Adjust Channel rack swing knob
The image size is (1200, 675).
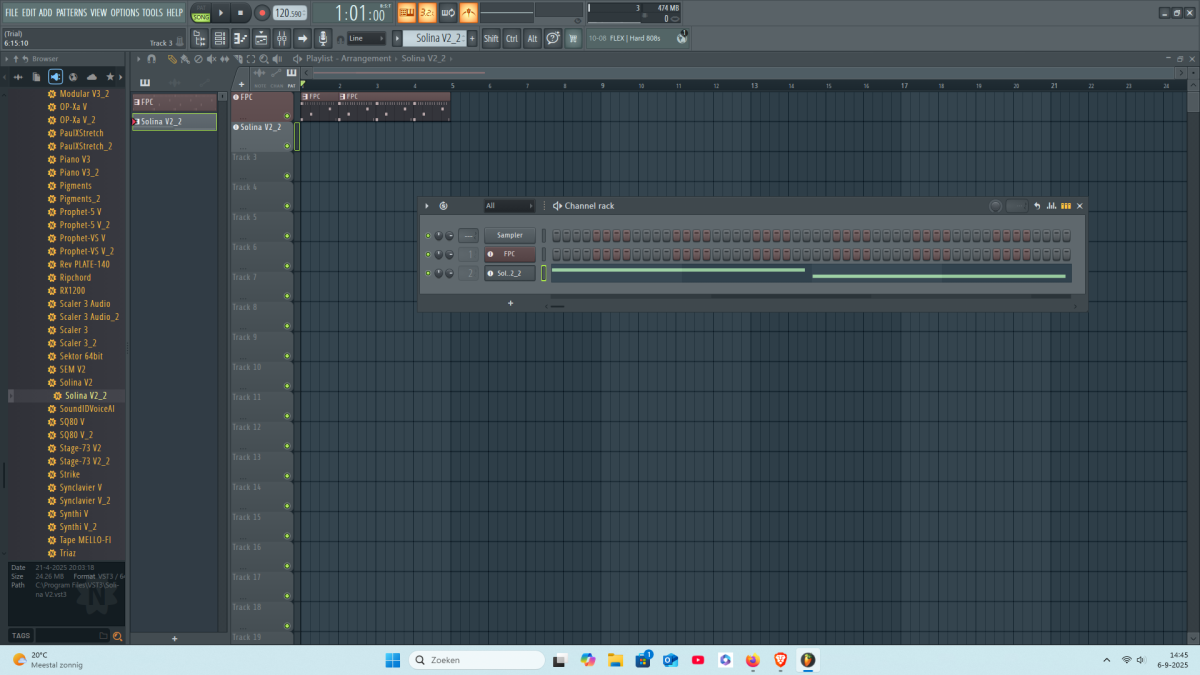pos(995,206)
